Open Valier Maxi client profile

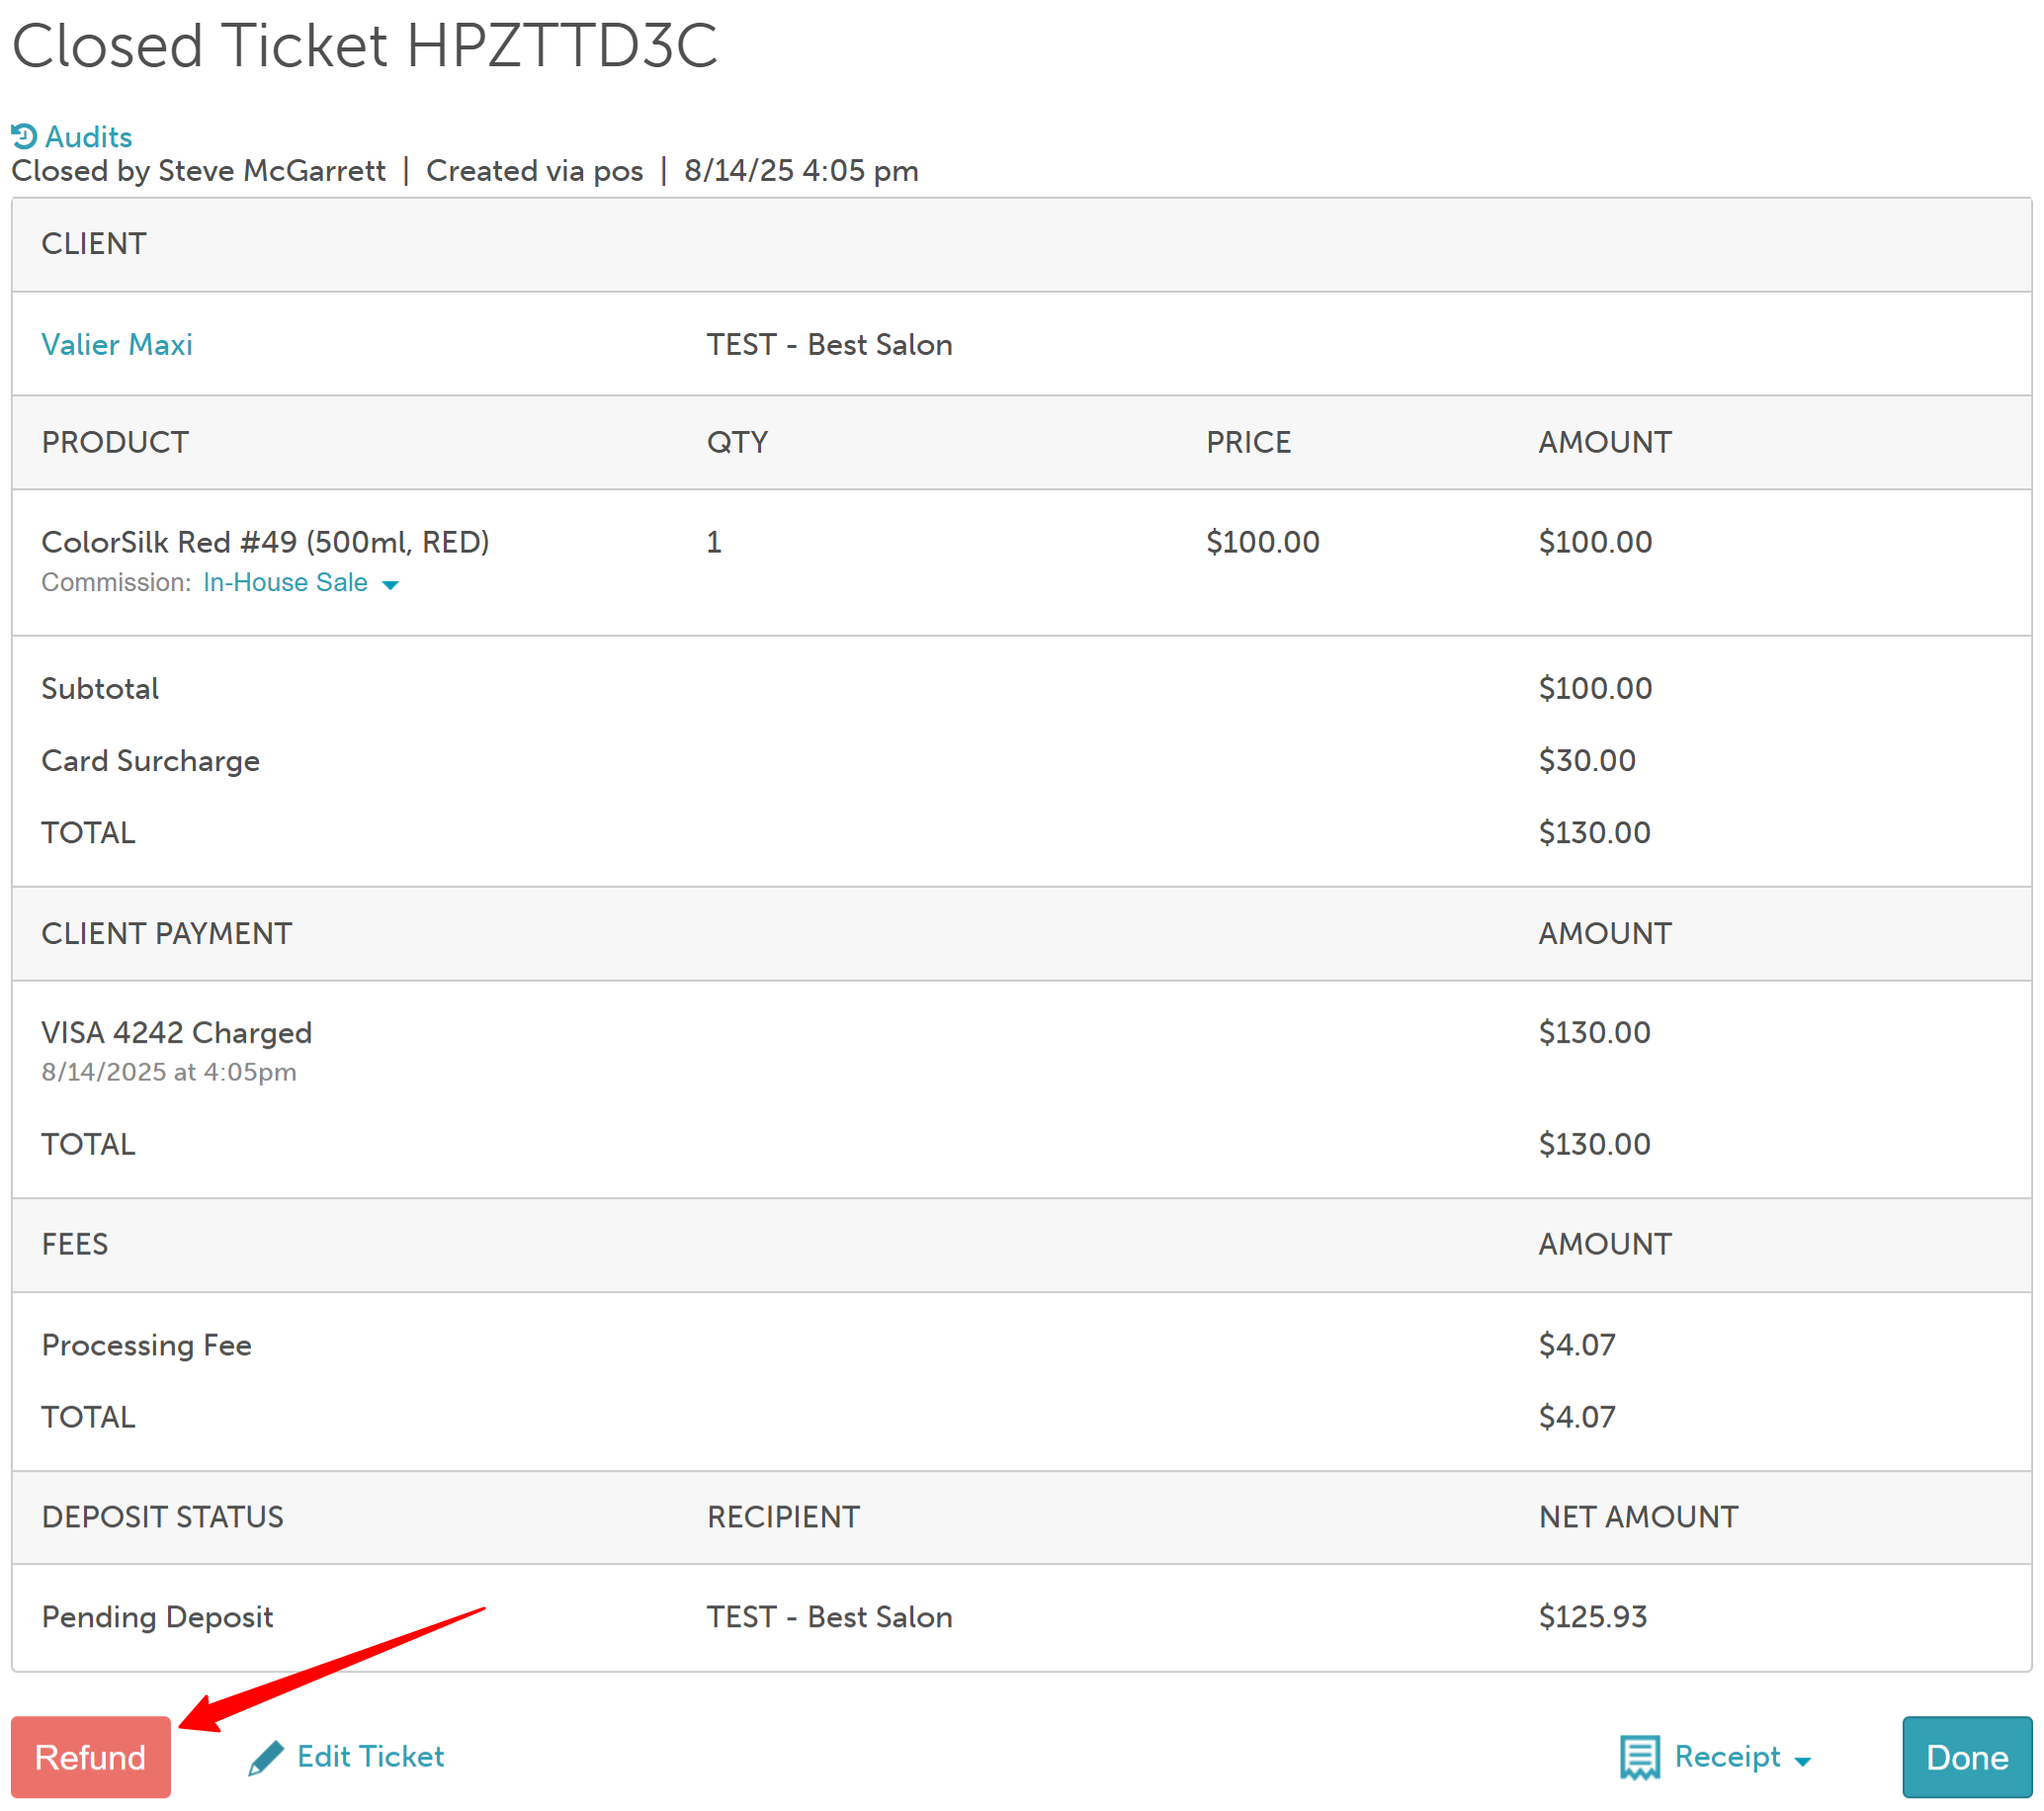pos(116,344)
